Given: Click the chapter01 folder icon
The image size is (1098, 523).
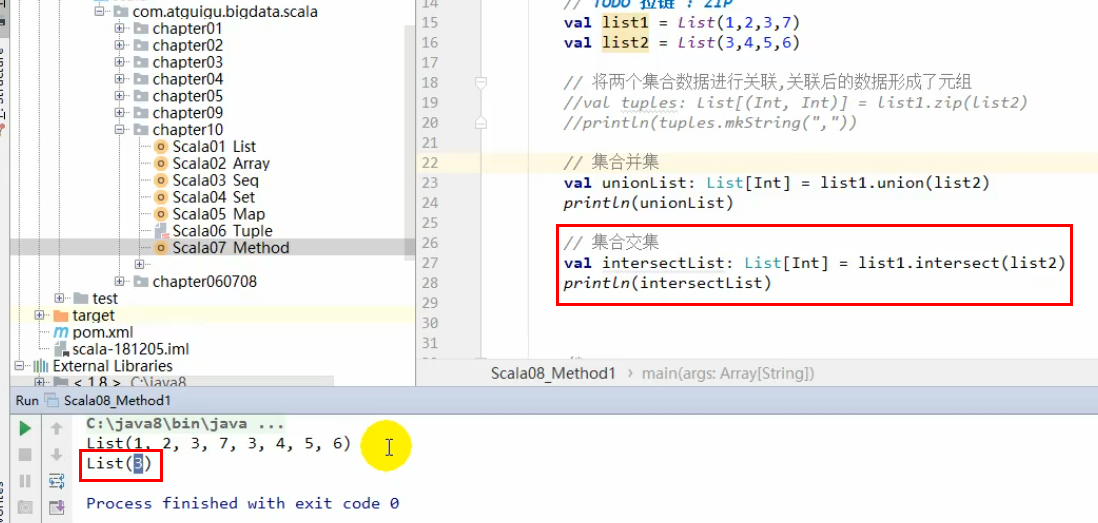Looking at the screenshot, I should click(x=141, y=29).
